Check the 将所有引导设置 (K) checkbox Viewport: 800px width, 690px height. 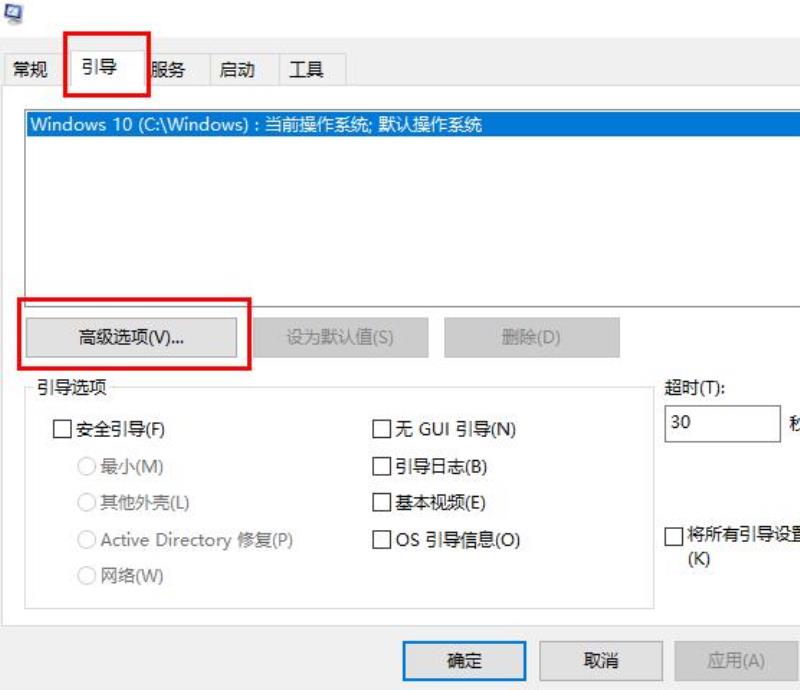click(x=673, y=536)
